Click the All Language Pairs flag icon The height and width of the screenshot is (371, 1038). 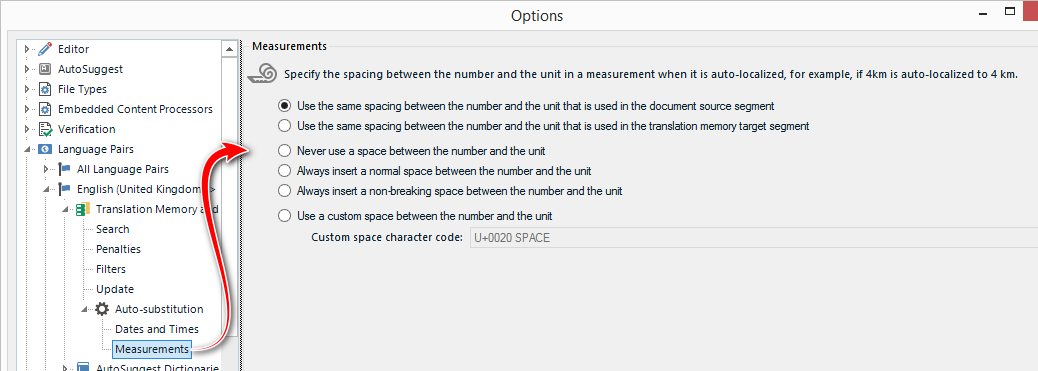click(x=64, y=169)
